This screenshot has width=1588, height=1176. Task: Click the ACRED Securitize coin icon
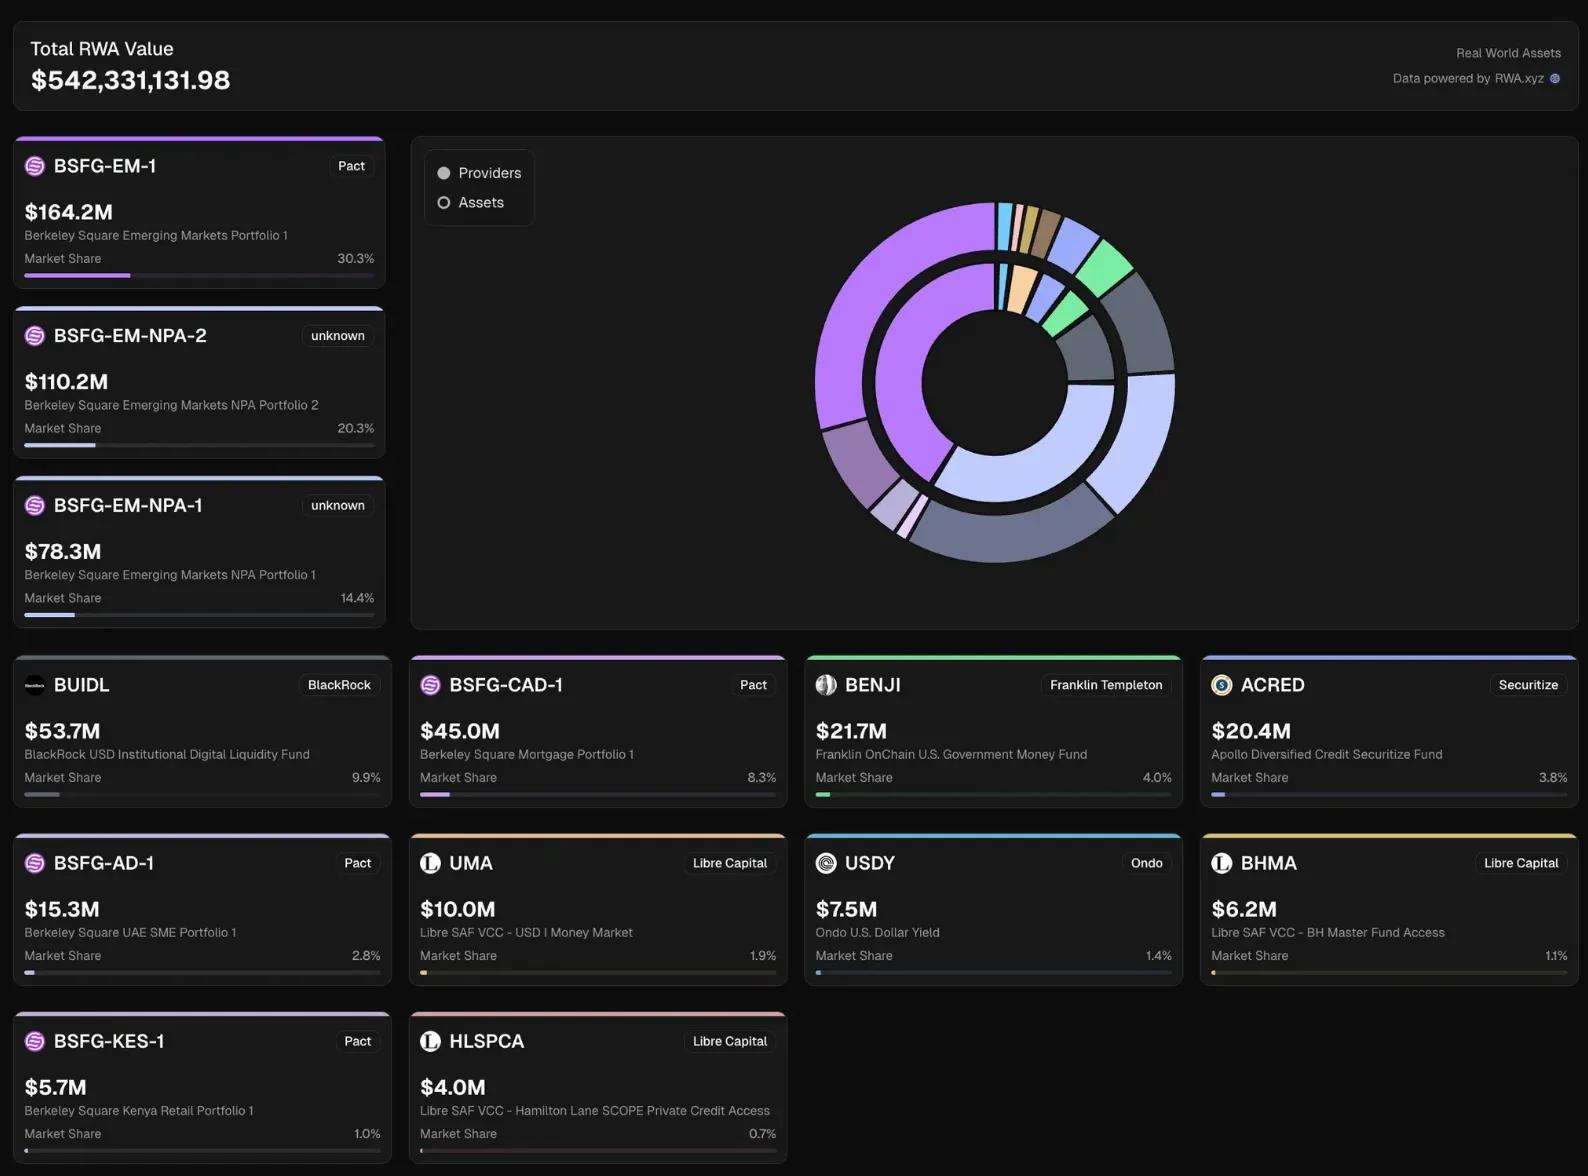point(1221,685)
